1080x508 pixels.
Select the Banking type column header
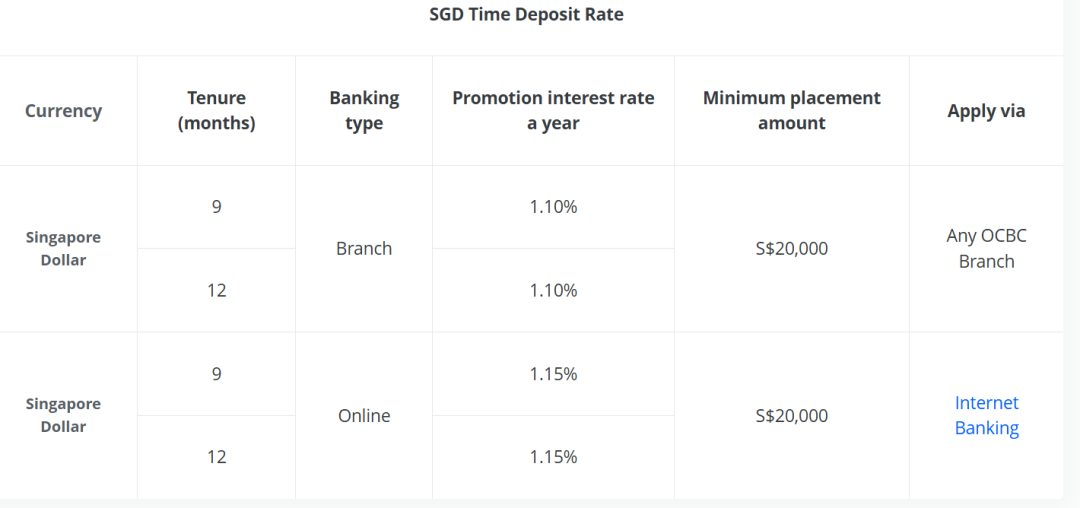pyautogui.click(x=364, y=110)
